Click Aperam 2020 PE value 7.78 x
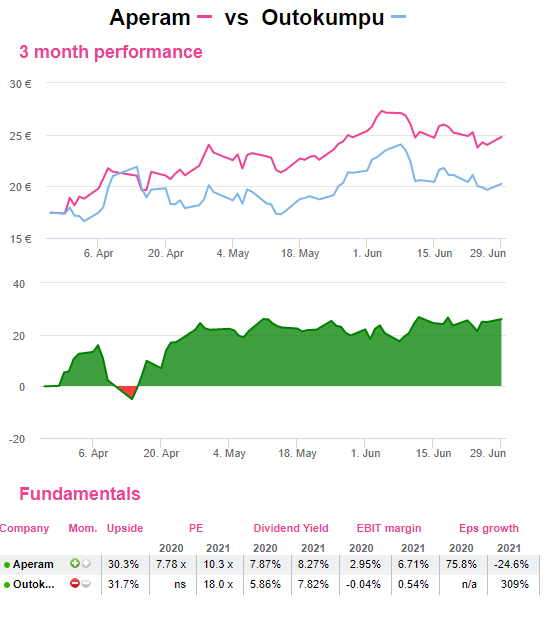 (171, 564)
